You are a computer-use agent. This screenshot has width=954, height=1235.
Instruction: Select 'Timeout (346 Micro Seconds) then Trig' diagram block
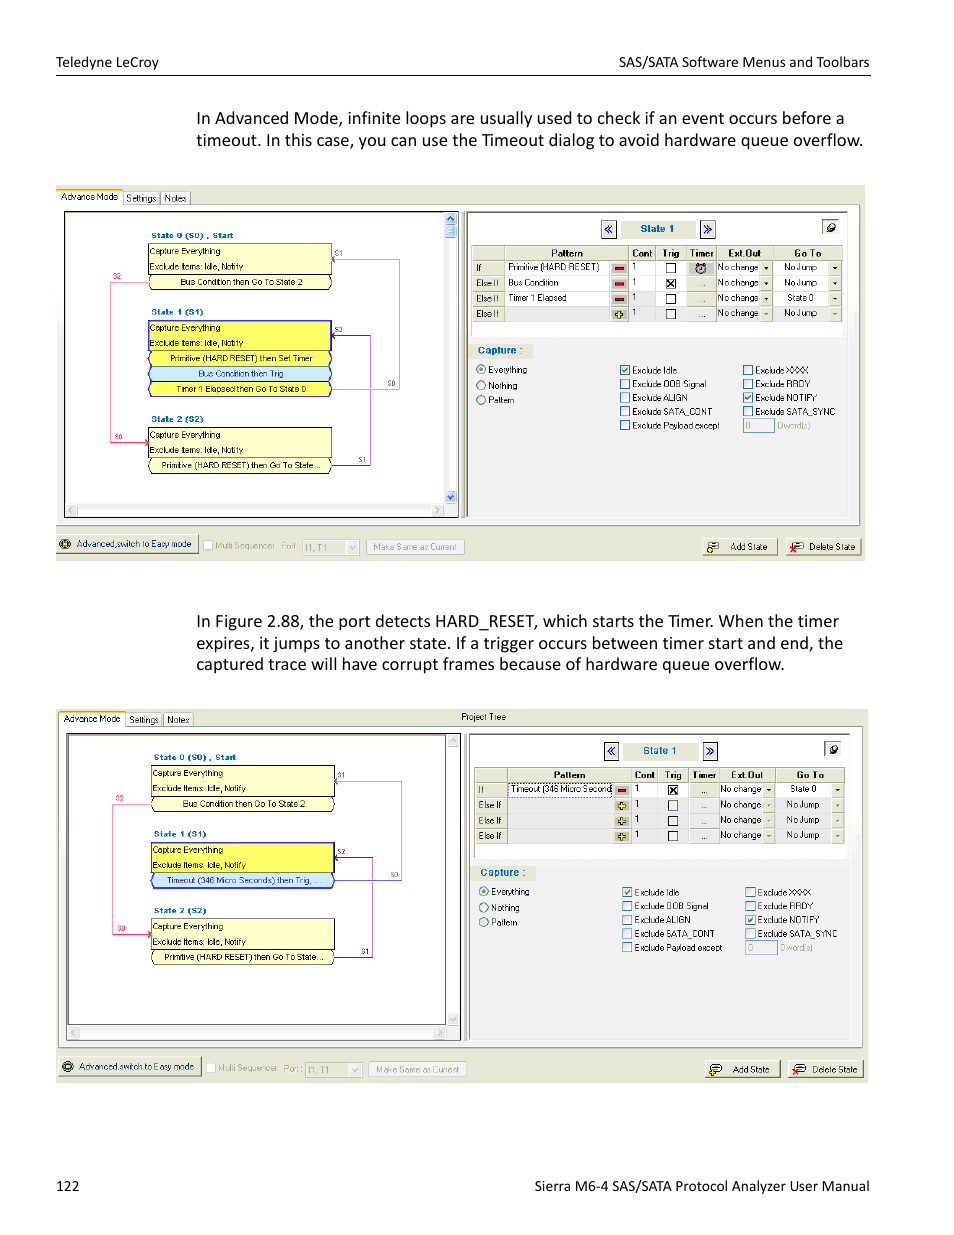pyautogui.click(x=244, y=881)
